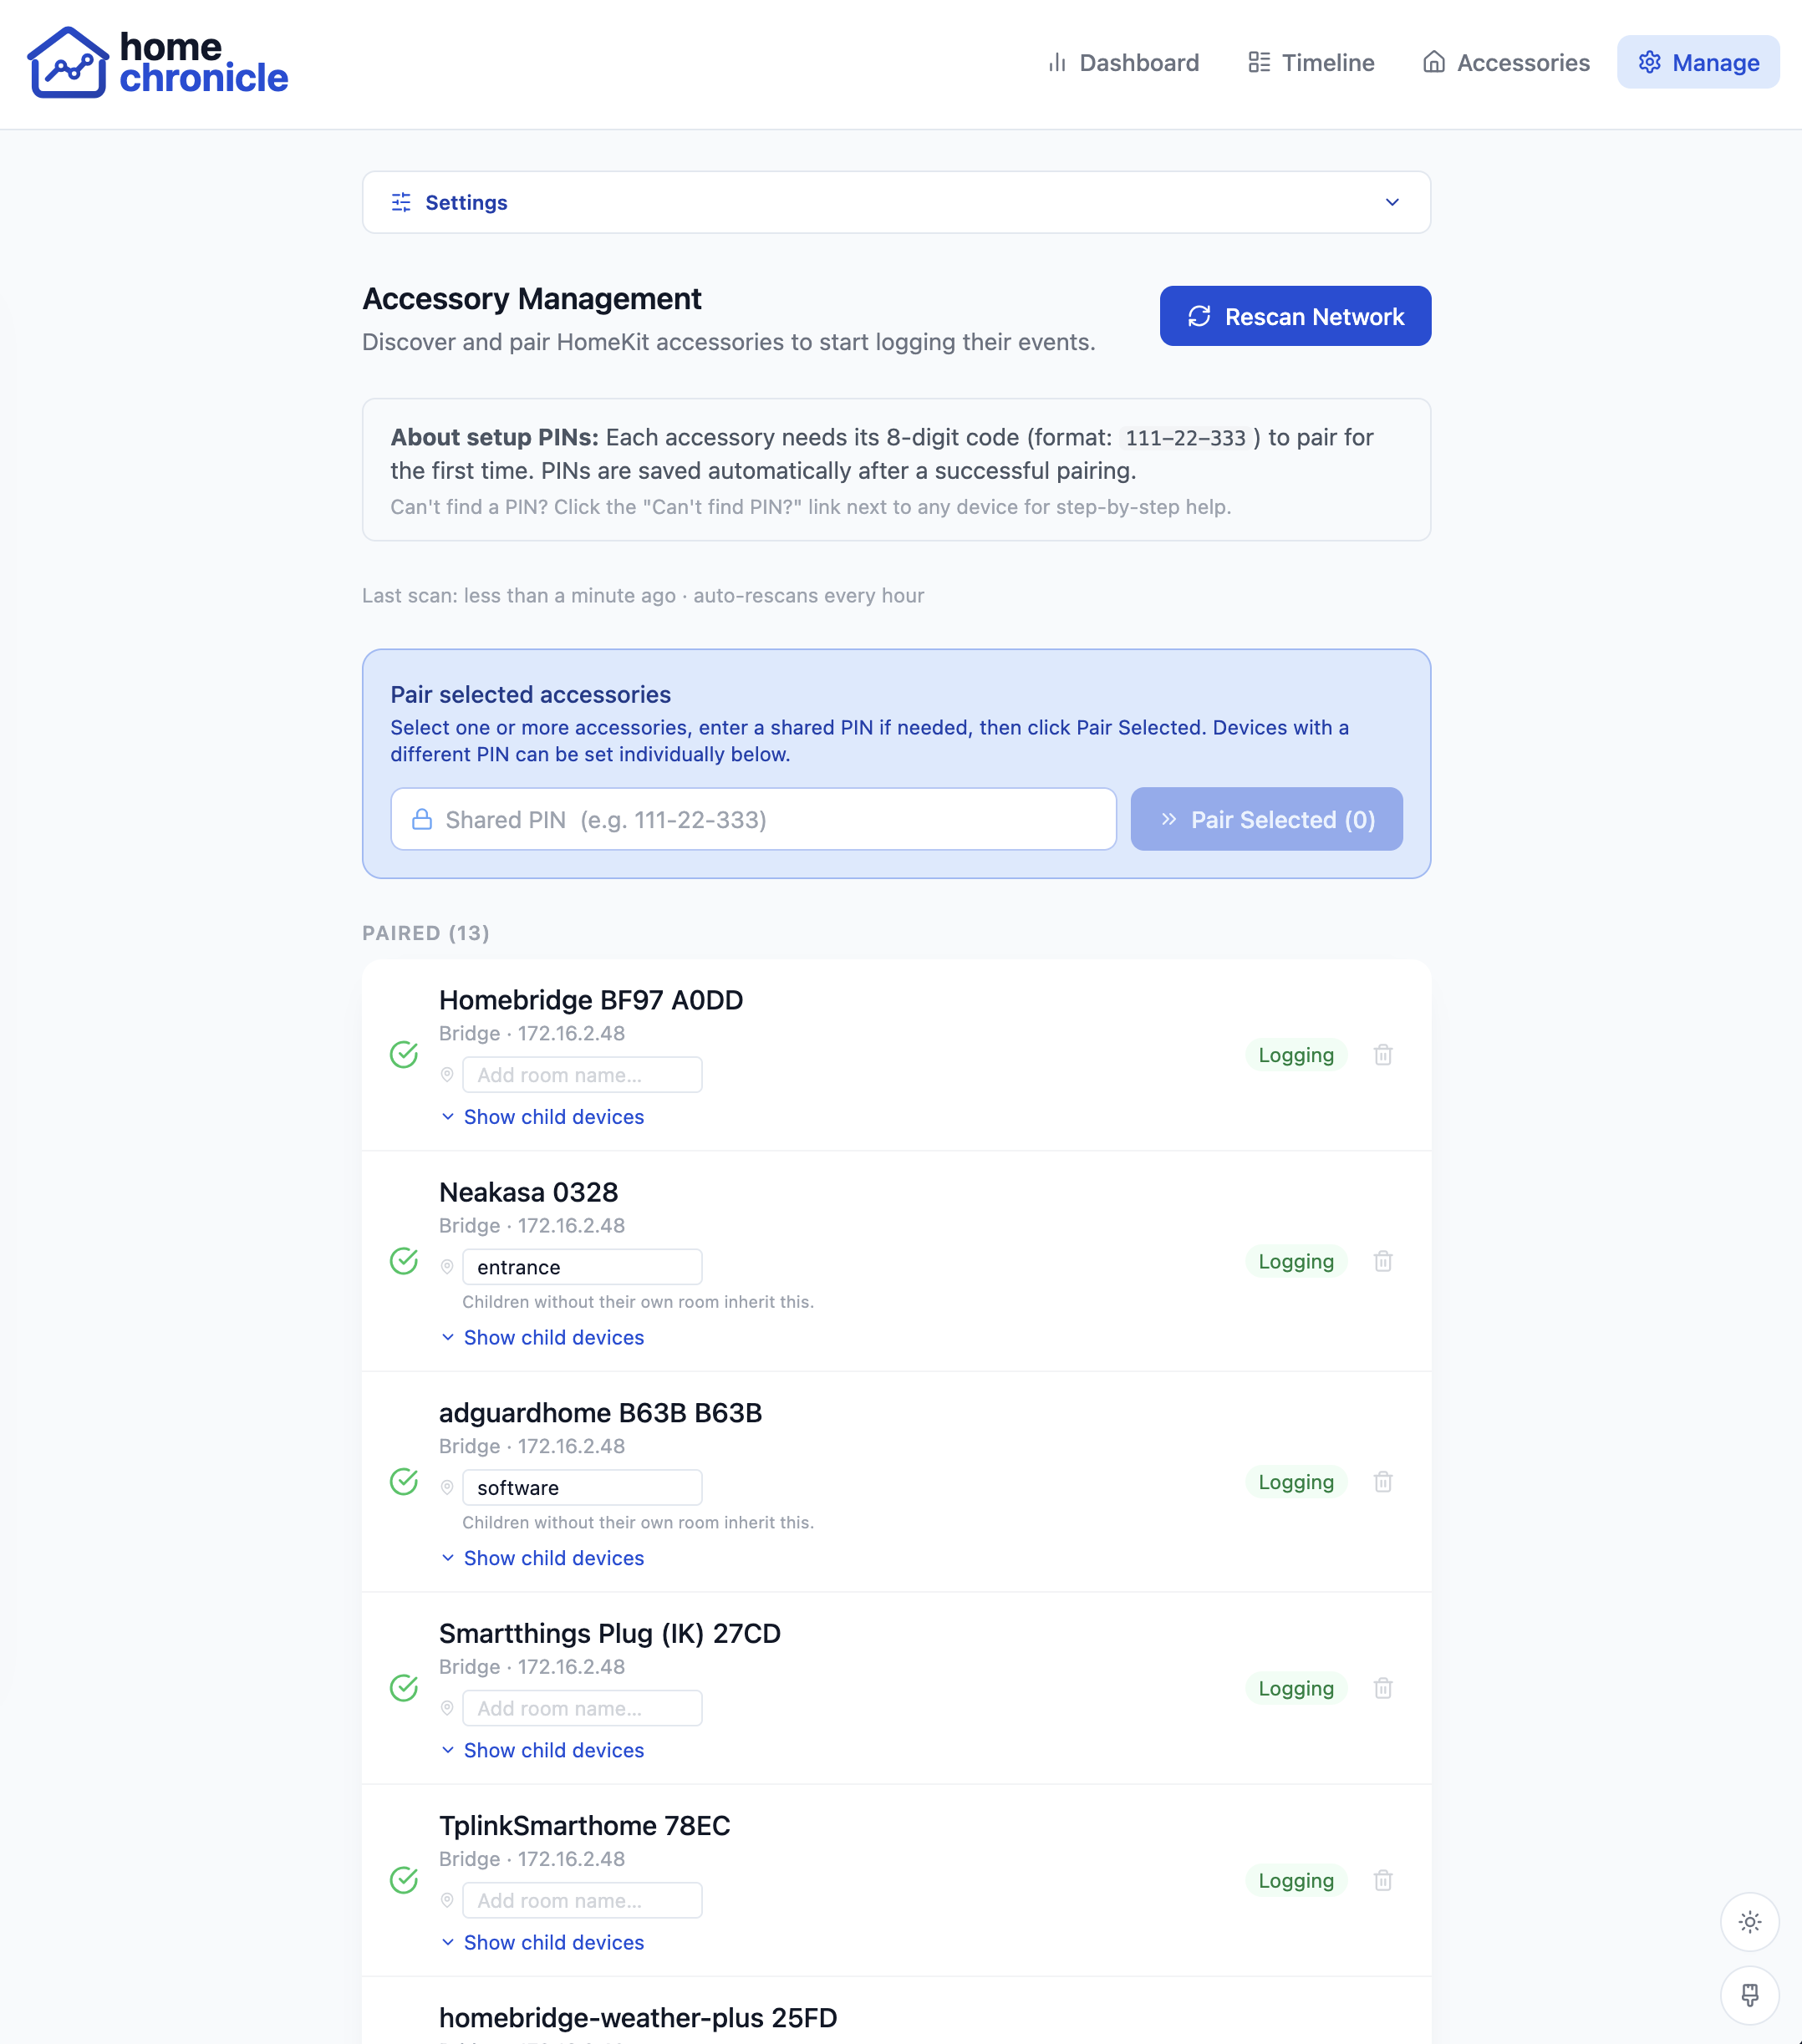Toggle the Logging badge on Neakasa 0328
The height and width of the screenshot is (2044, 1802).
pos(1295,1261)
